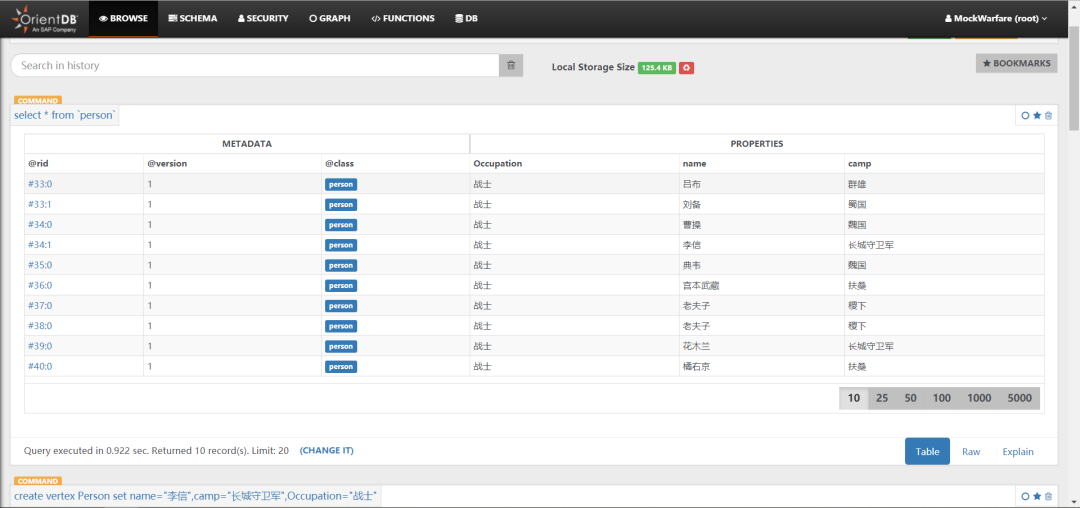This screenshot has width=1080, height=508.
Task: Switch to the Explain result view
Action: 1018,452
